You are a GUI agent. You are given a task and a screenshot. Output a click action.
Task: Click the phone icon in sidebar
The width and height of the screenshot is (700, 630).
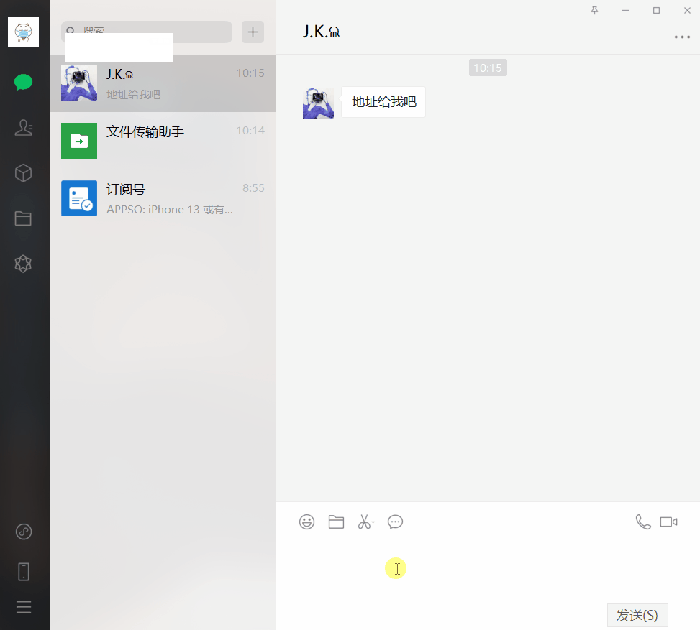pos(24,572)
